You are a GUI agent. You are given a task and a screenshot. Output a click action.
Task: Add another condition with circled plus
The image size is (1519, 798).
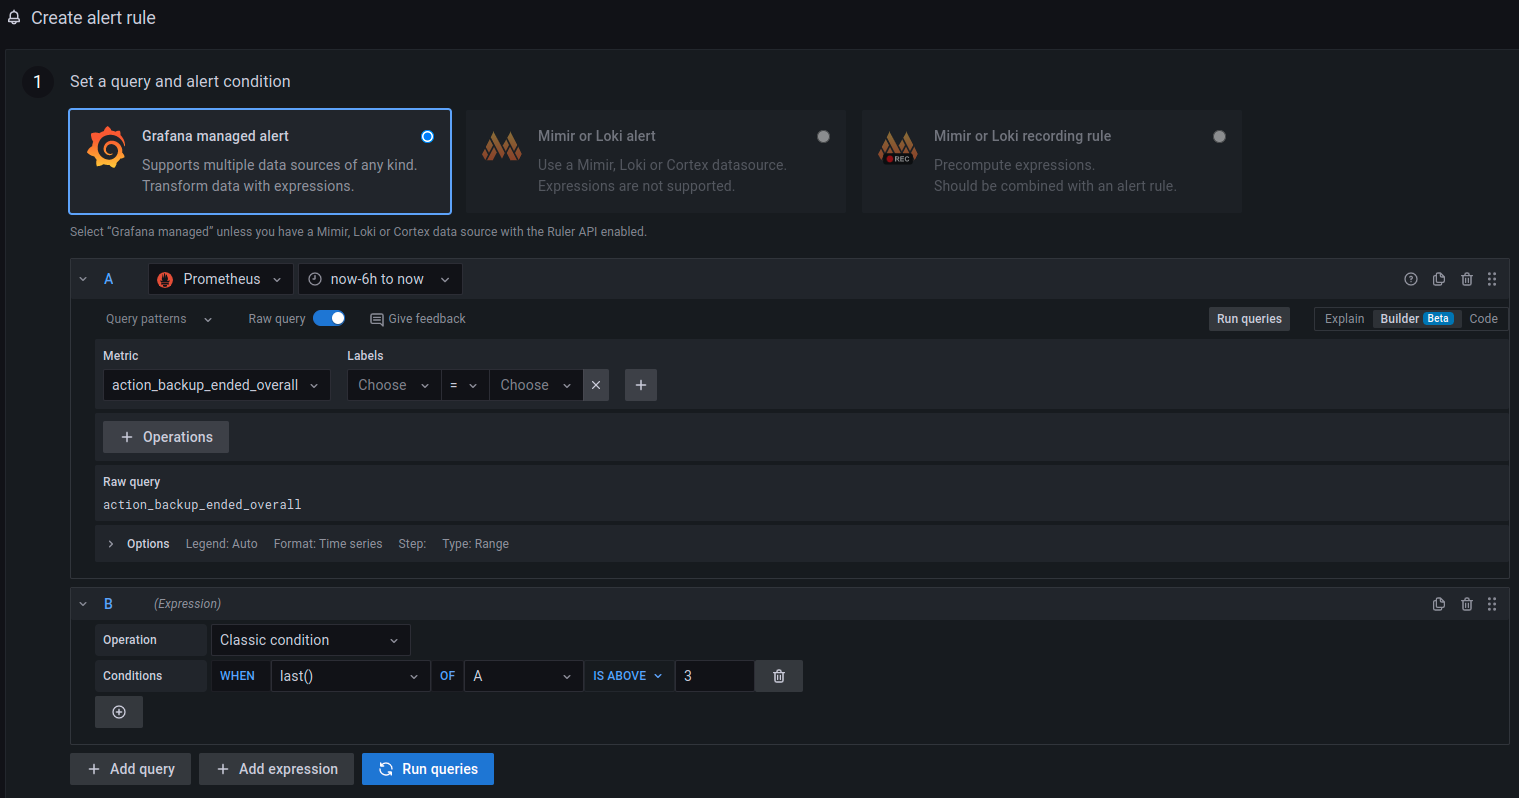click(119, 712)
